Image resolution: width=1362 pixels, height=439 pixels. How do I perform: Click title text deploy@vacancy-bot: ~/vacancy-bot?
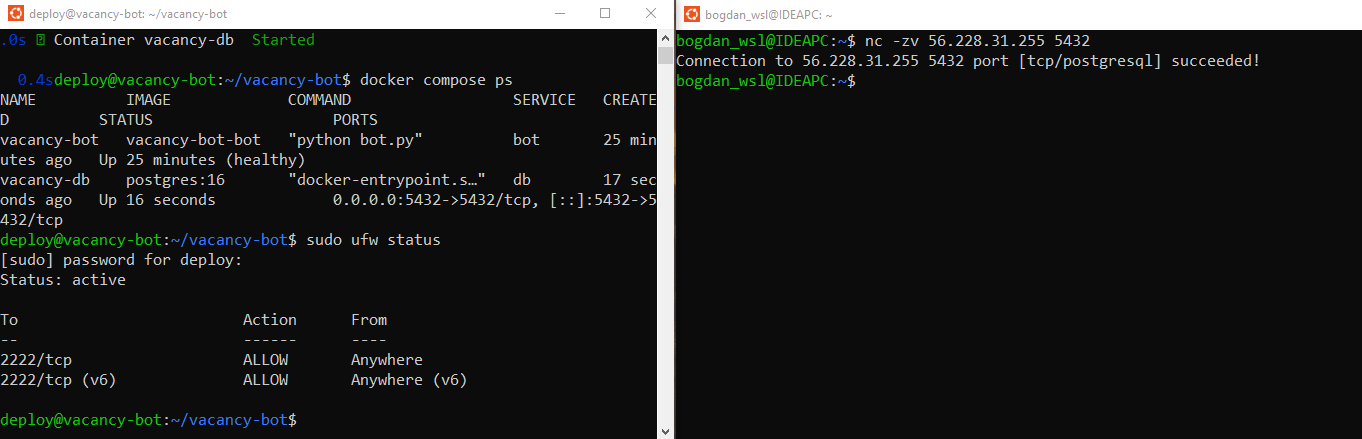[128, 14]
